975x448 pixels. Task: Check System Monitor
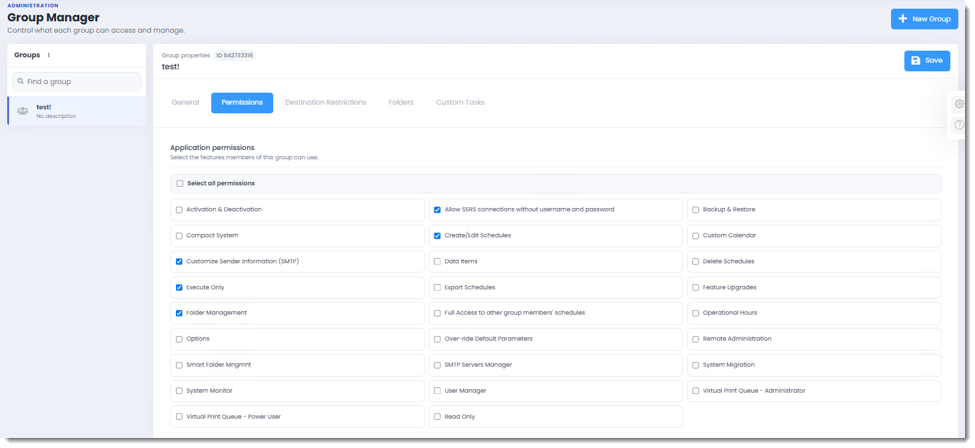pyautogui.click(x=179, y=391)
